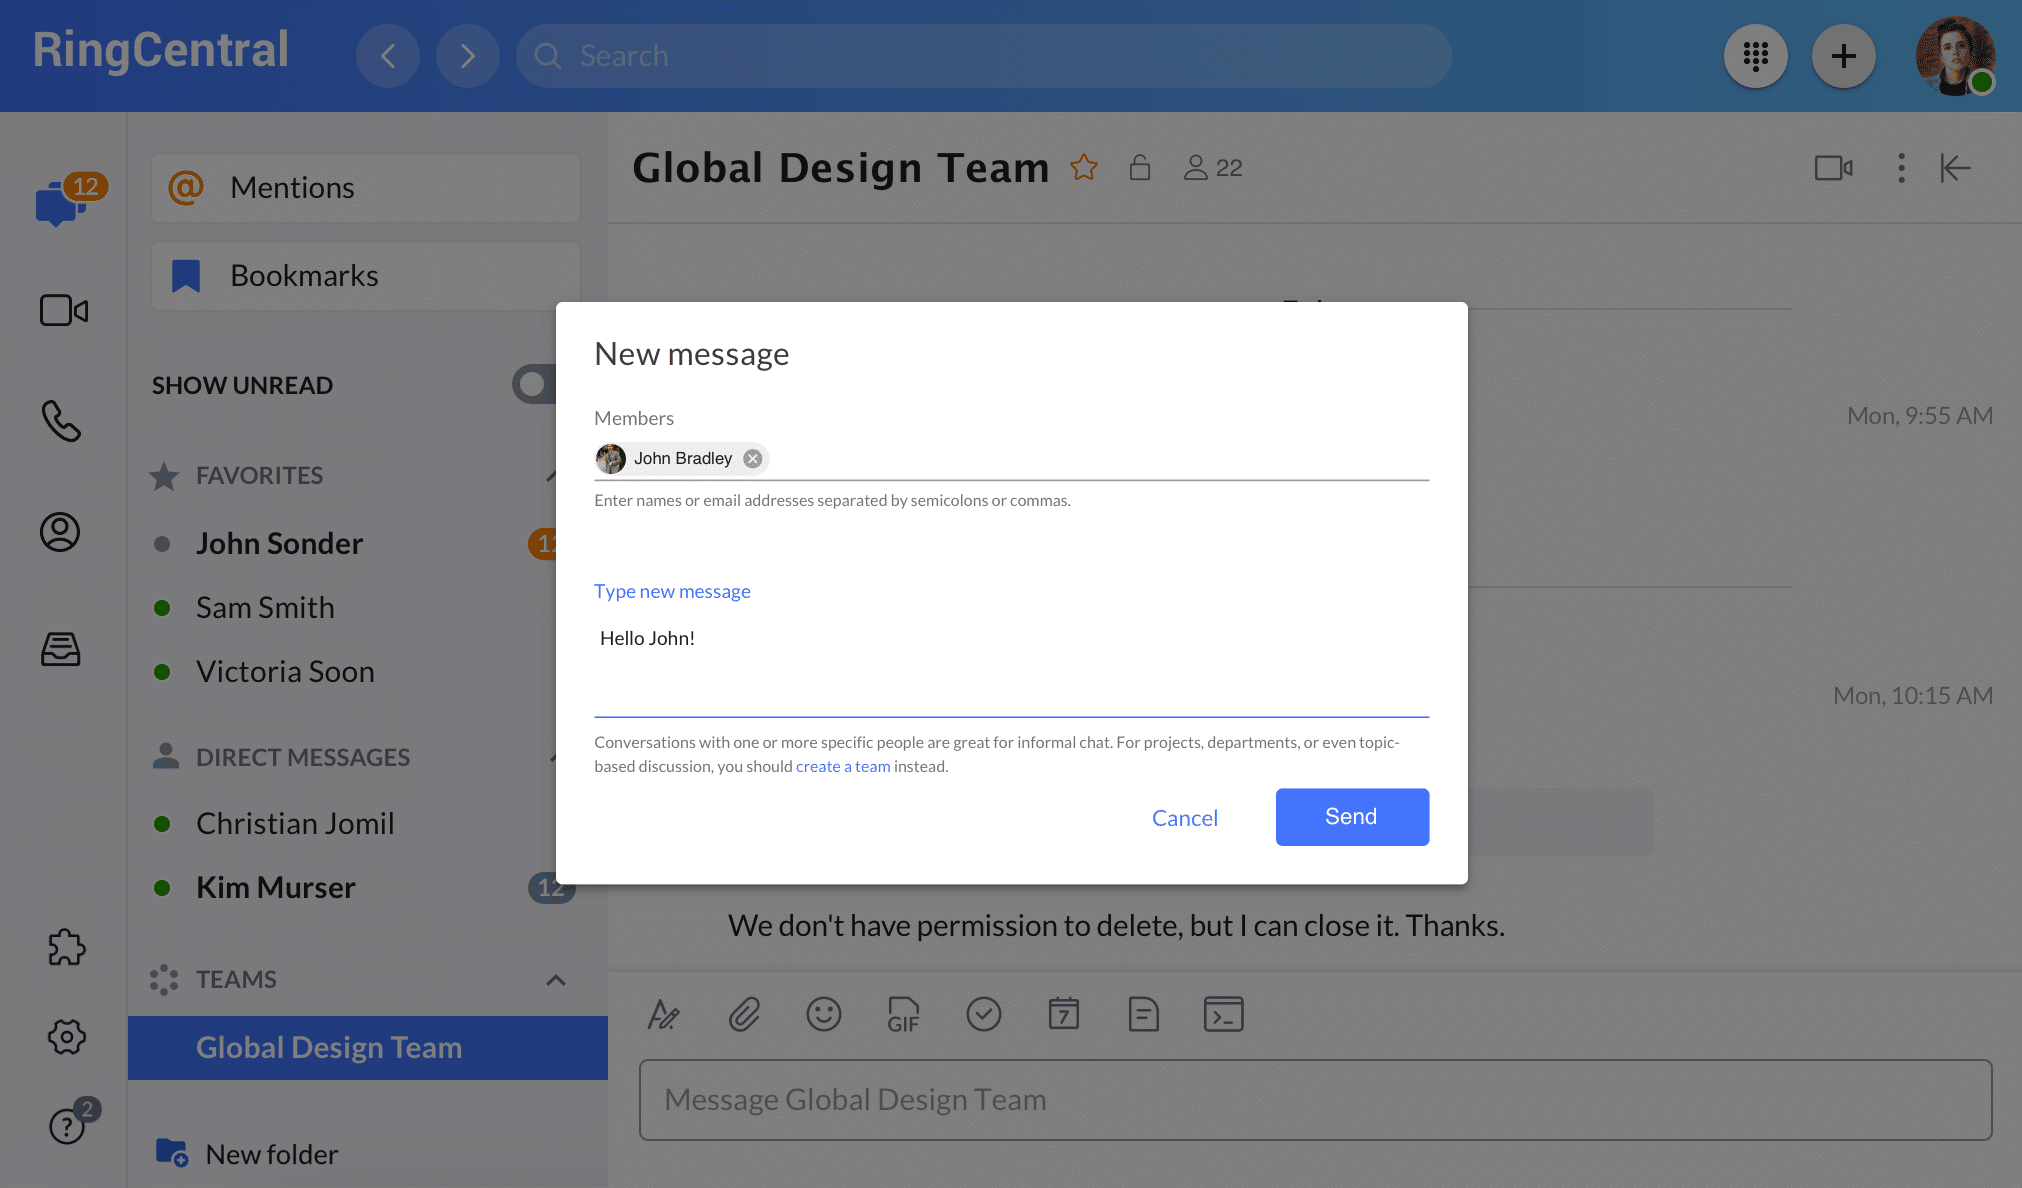
Task: Toggle the Show Unread switch
Action: pyautogui.click(x=534, y=384)
